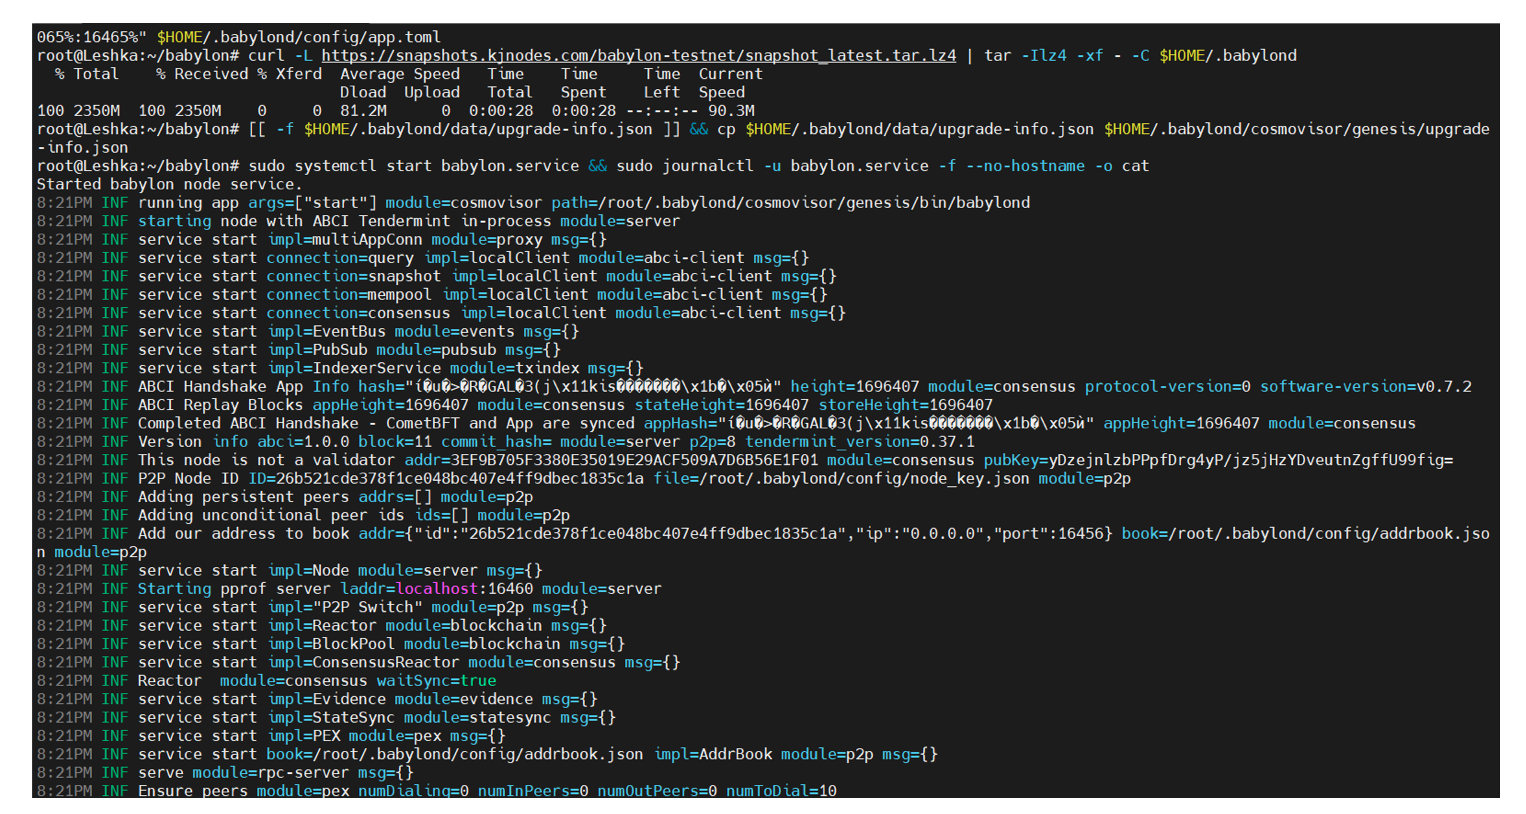This screenshot has width=1526, height=814.
Task: Select the 'This node is not a validator' line
Action: point(745,460)
